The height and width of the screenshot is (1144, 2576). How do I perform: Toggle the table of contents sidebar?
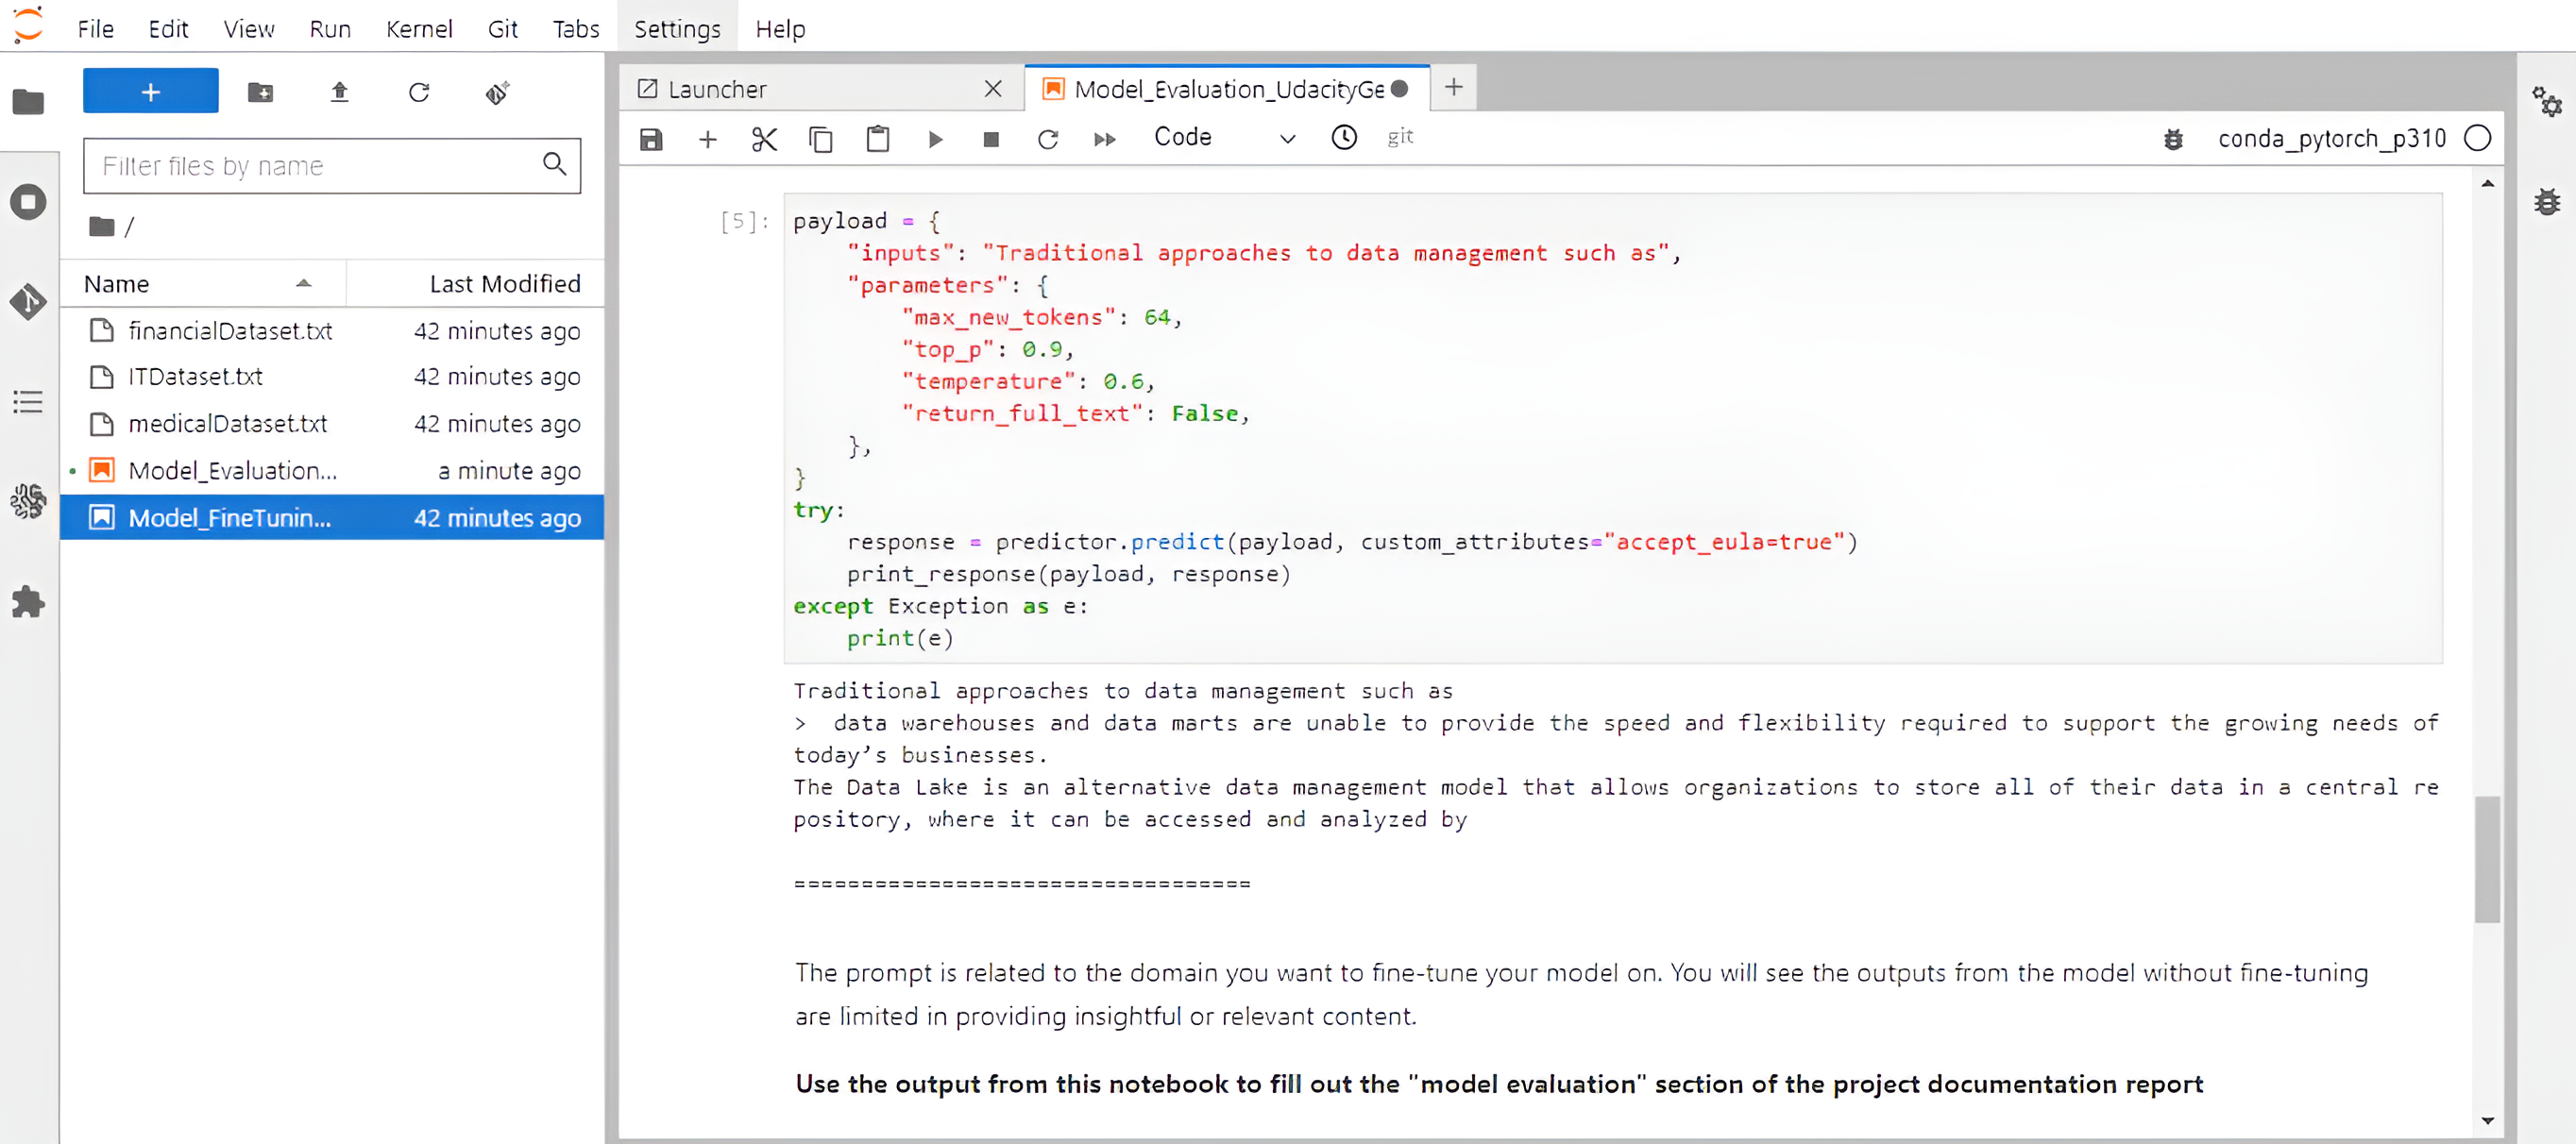coord(30,401)
